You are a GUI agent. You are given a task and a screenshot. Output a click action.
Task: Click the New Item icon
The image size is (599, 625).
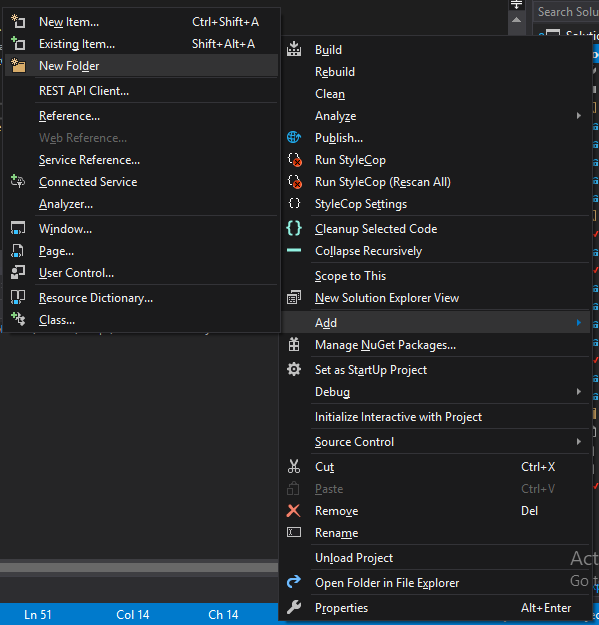tap(18, 22)
